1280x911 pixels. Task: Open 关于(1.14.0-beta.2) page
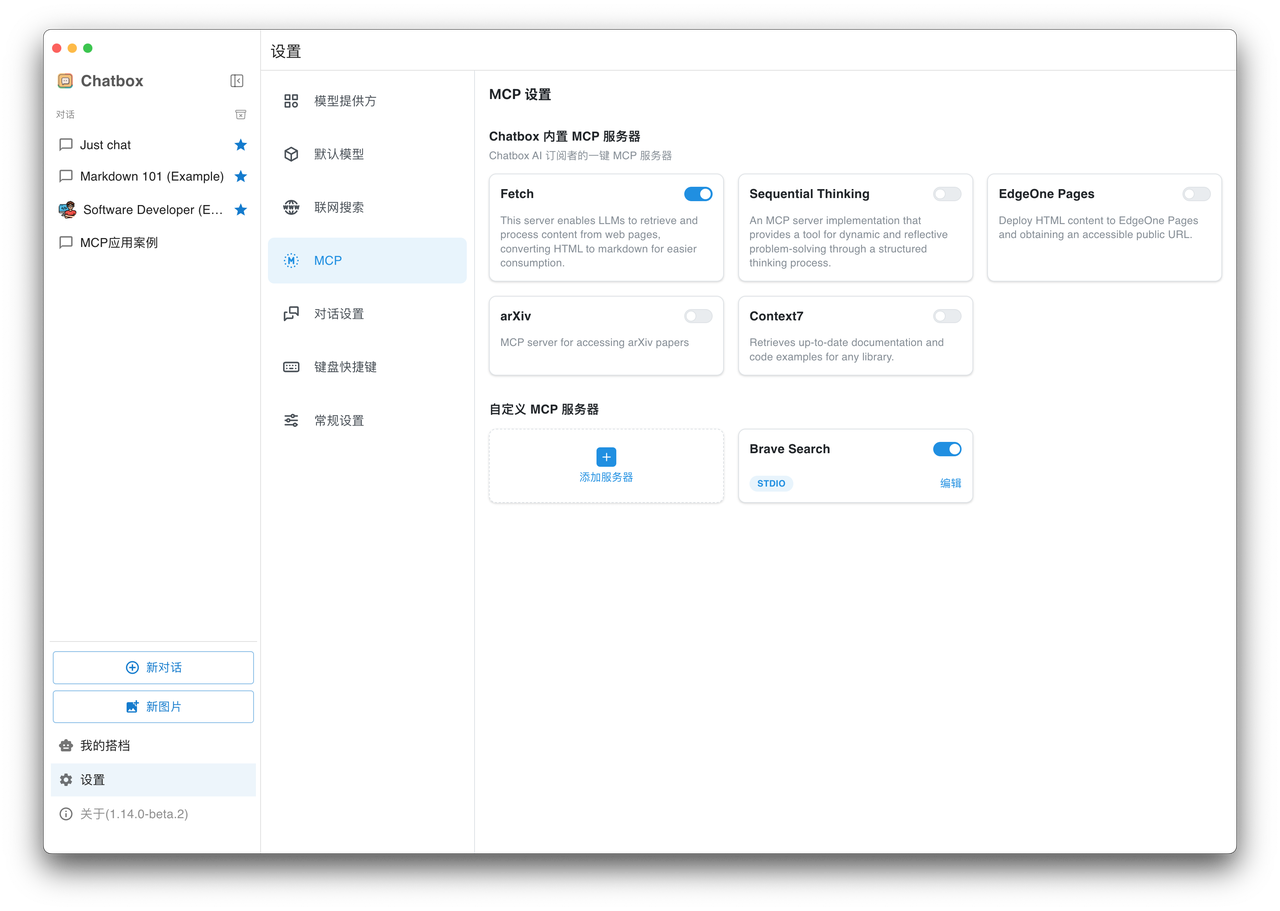click(x=153, y=814)
